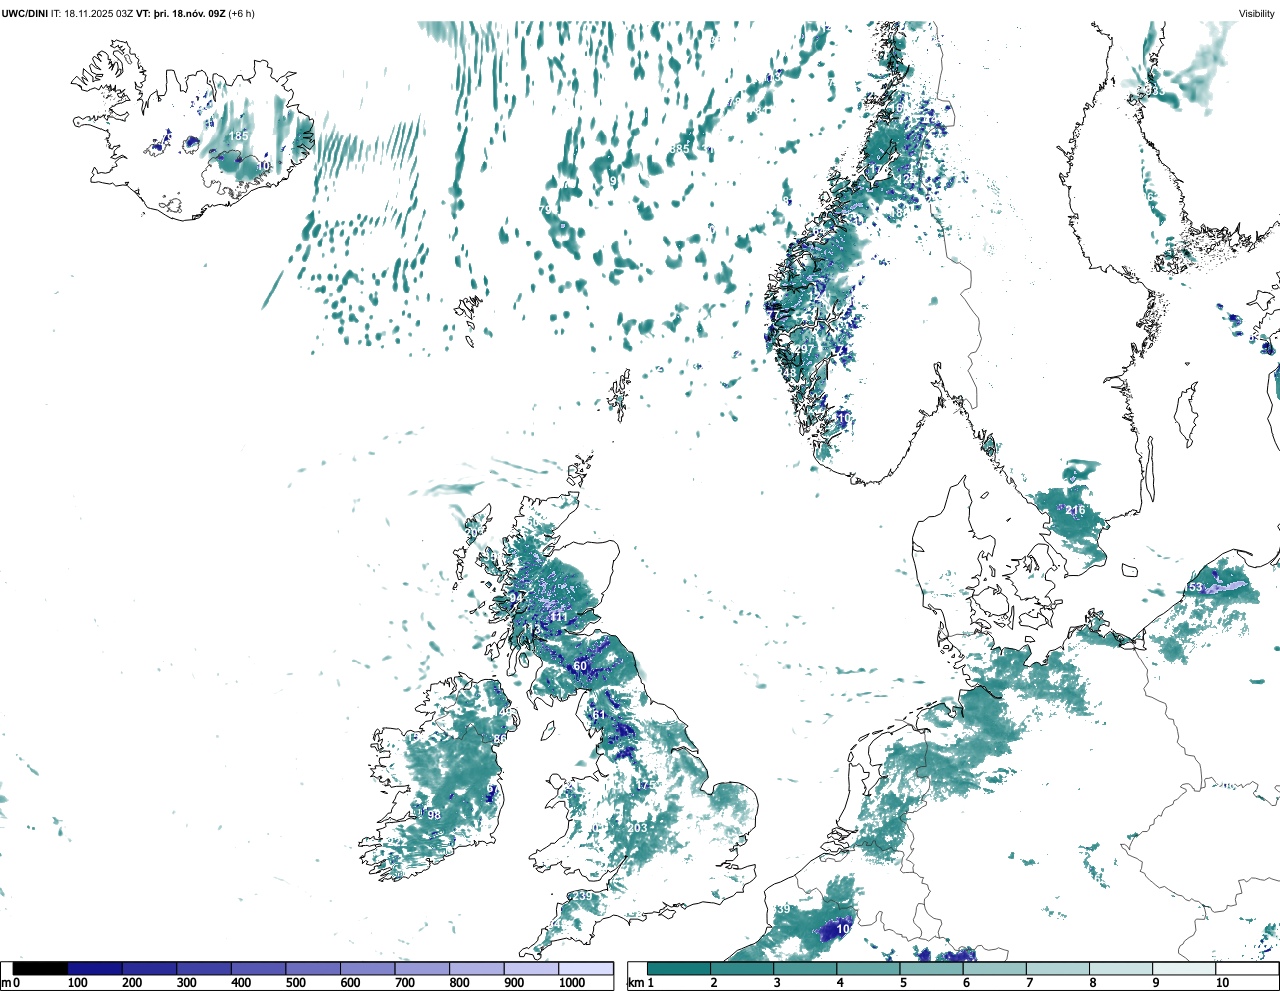This screenshot has height=991, width=1280.
Task: Click the initial time '18.11.2025 03Z'
Action: tap(98, 13)
